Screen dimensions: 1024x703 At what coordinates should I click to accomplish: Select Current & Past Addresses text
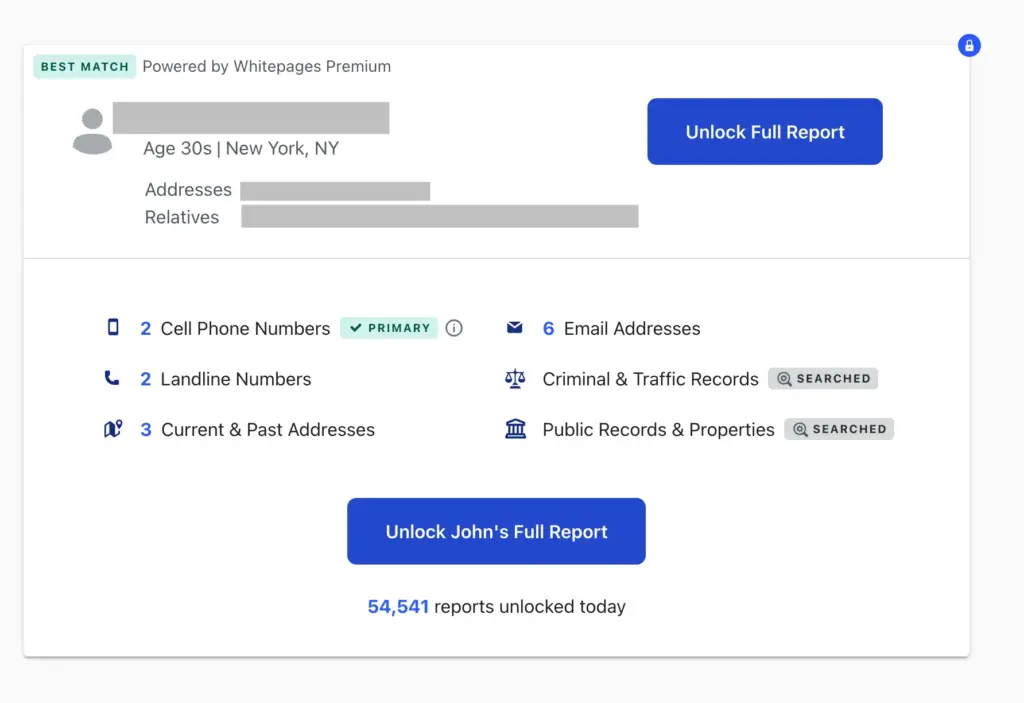coord(268,430)
